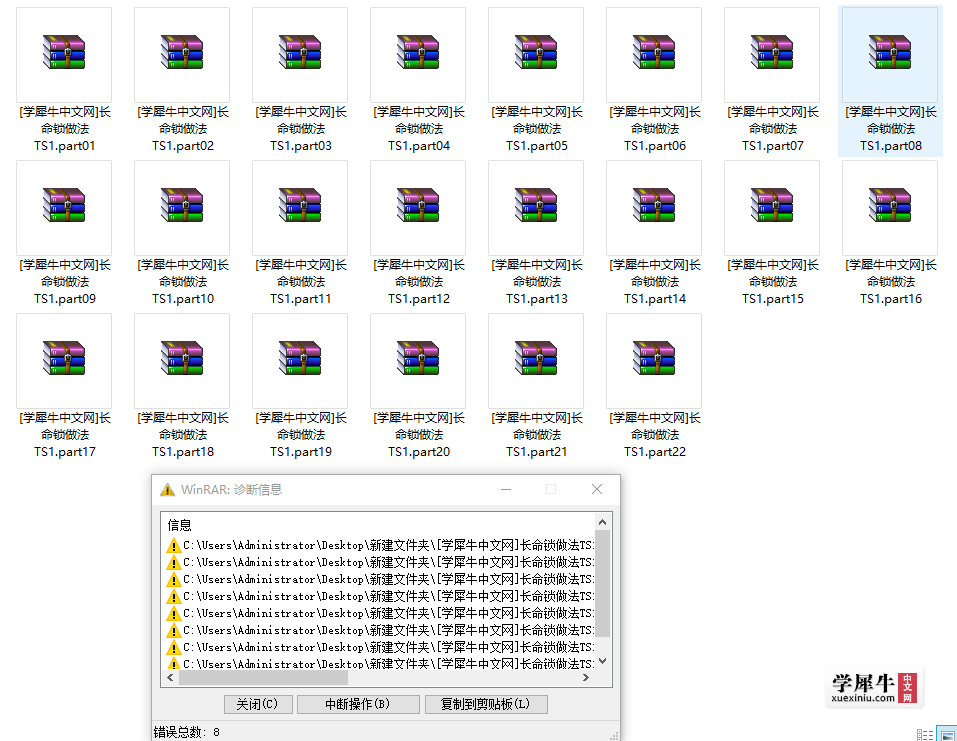The height and width of the screenshot is (741, 957).
Task: Click the WinRAR dialog title warning icon
Action: 167,490
